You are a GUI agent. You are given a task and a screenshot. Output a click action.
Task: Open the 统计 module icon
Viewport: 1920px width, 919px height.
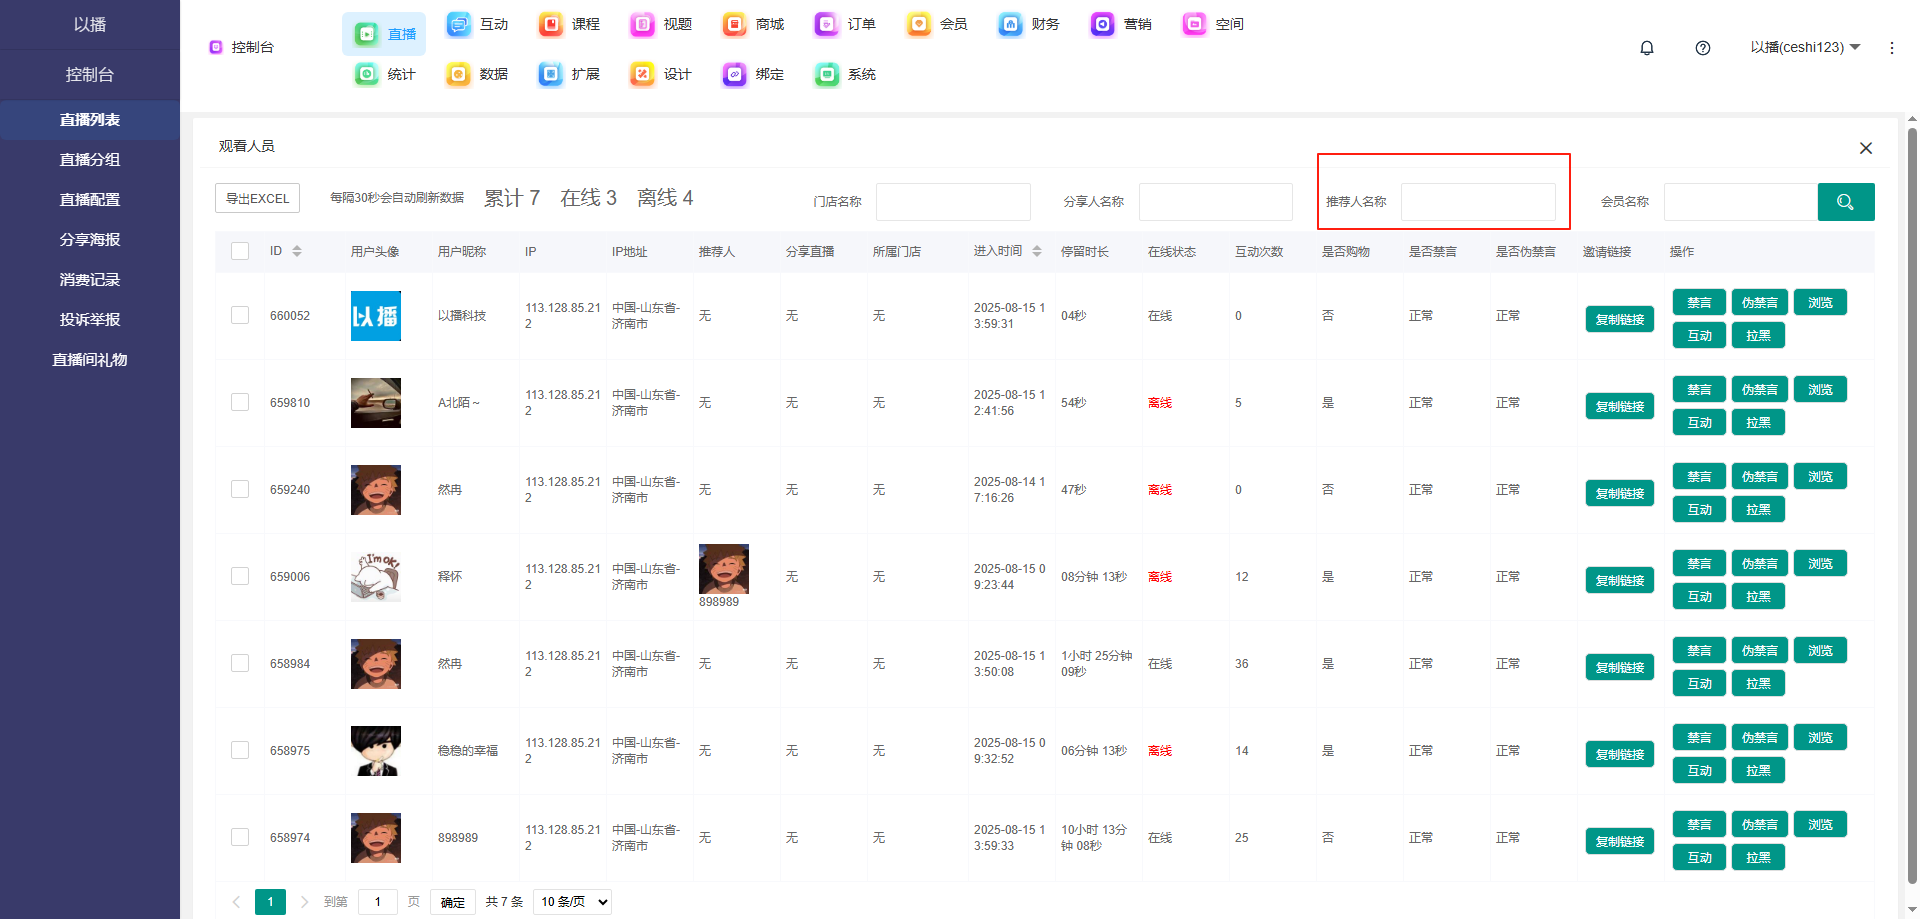(367, 74)
